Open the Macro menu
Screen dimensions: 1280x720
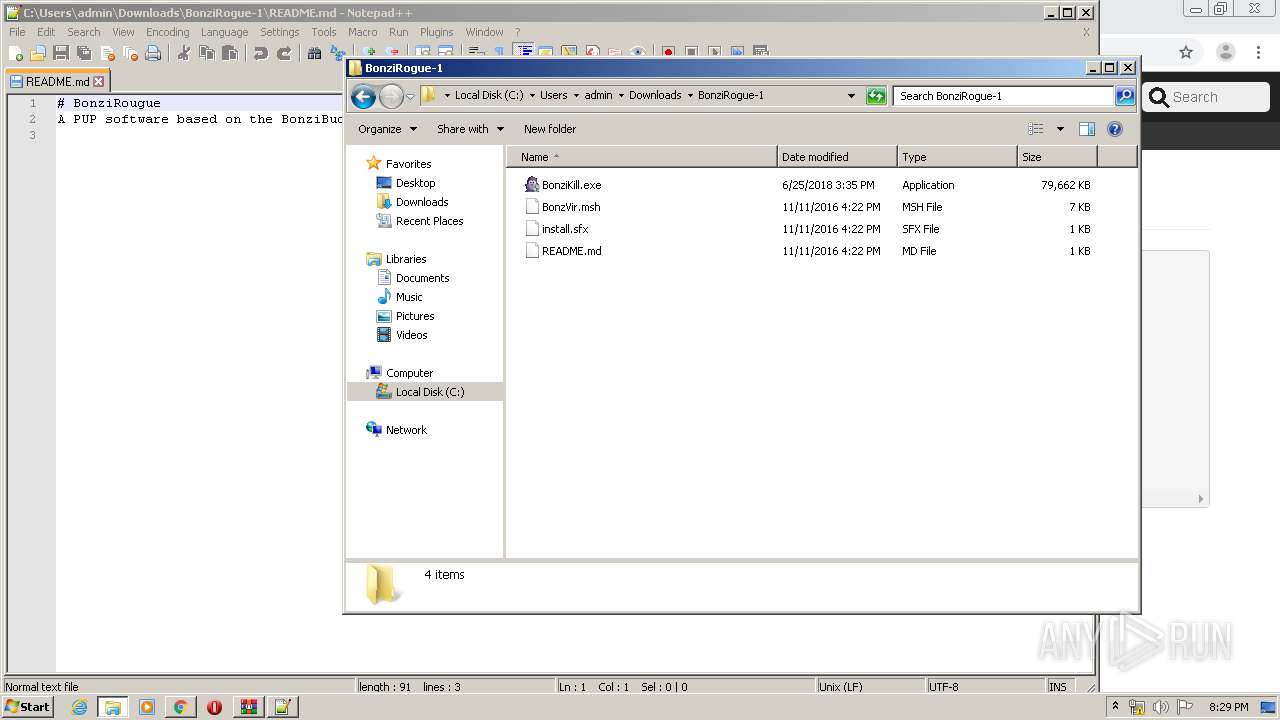(363, 32)
